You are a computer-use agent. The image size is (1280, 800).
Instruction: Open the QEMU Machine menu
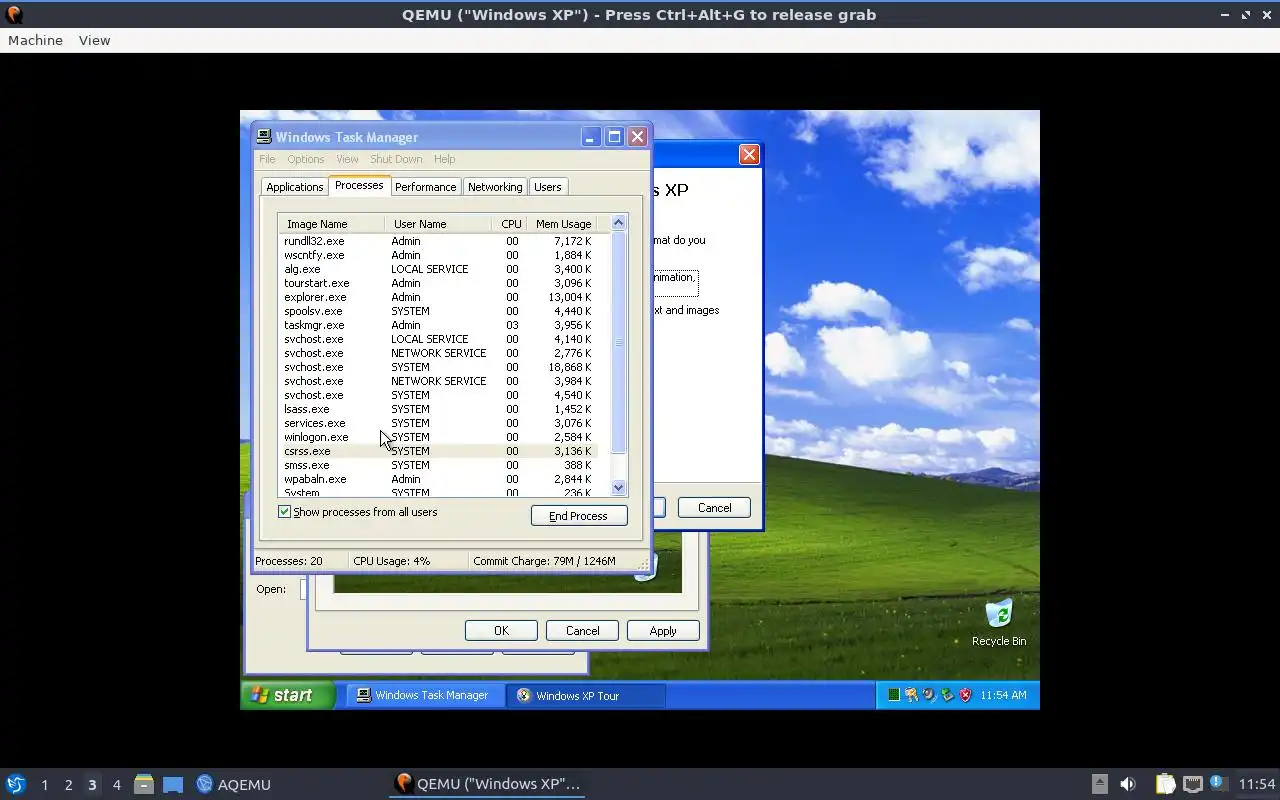click(35, 40)
